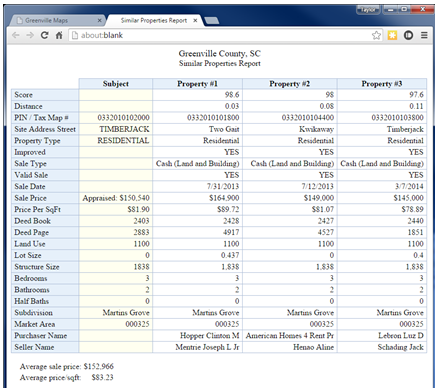
Task: Click lot size value 0.437
Action: [x=230, y=255]
